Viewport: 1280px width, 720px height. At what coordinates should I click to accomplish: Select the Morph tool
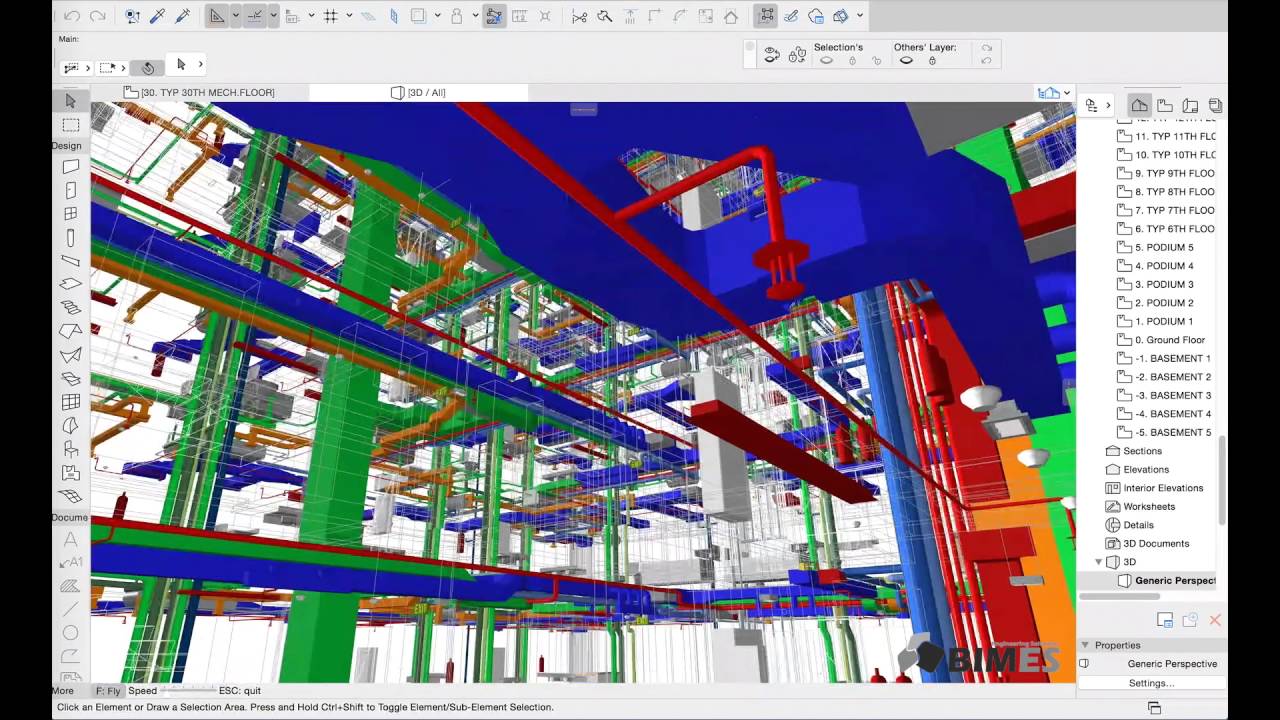tap(70, 426)
